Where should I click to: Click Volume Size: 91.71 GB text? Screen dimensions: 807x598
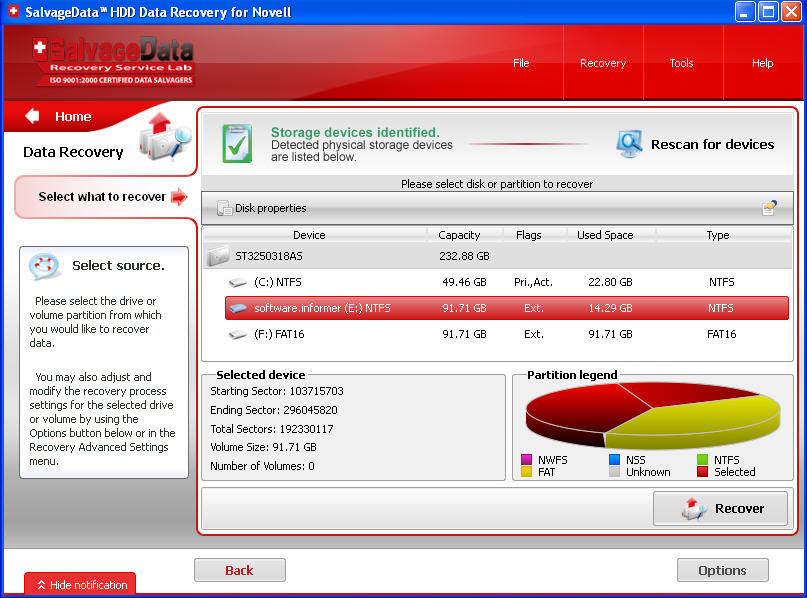click(263, 447)
